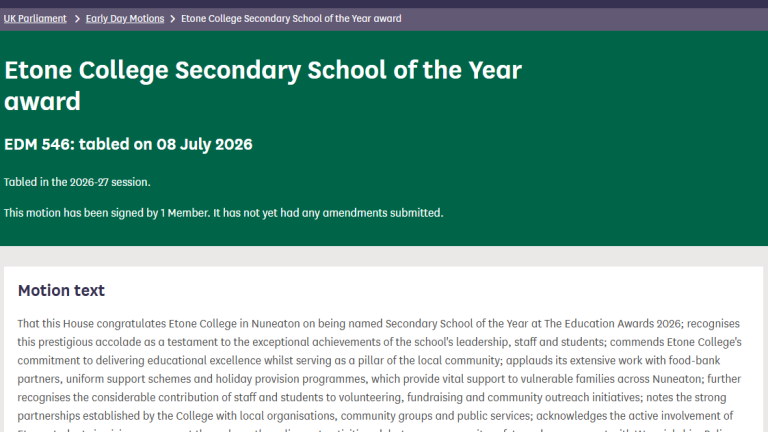Click the word award in the heading's second line

pos(42,101)
